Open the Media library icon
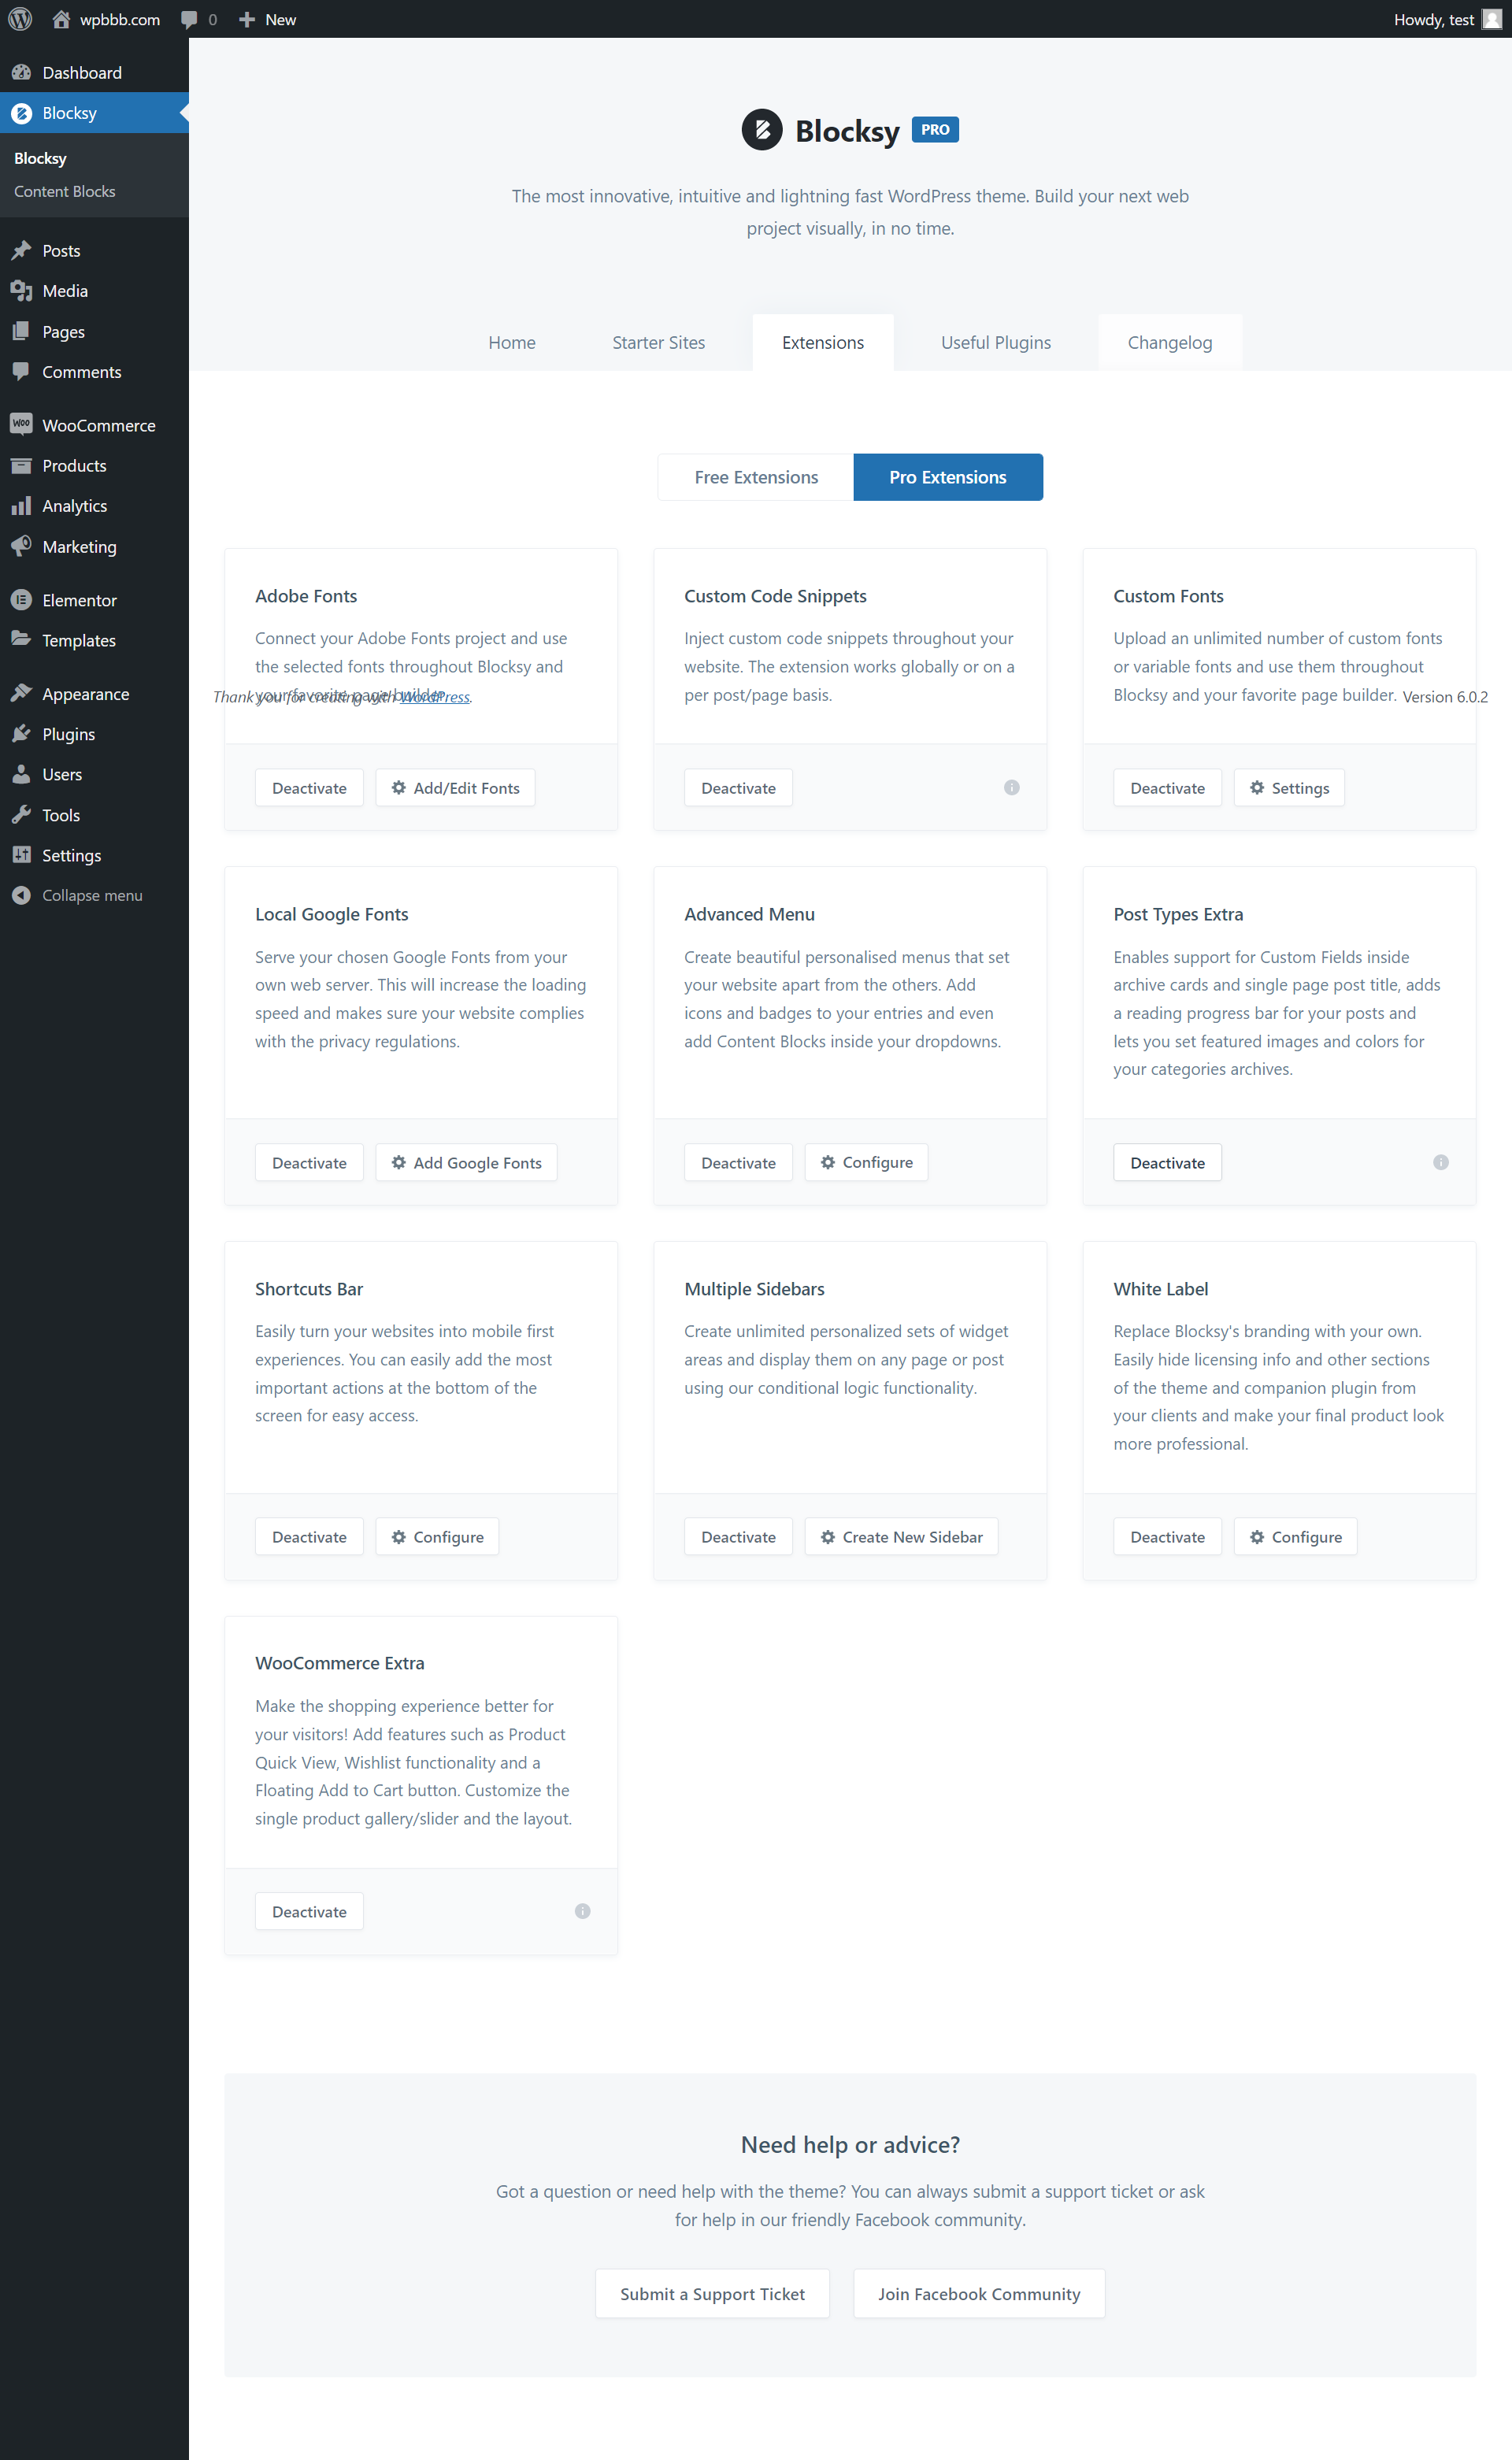Viewport: 1512px width, 2460px height. (22, 290)
